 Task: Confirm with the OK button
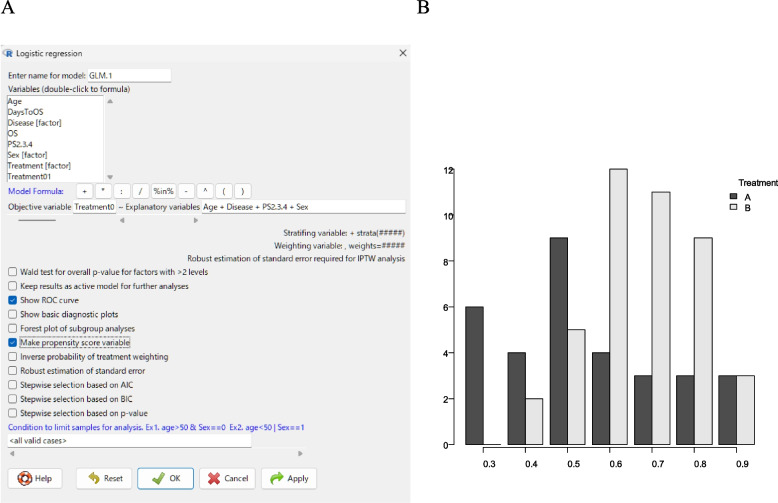[166, 478]
